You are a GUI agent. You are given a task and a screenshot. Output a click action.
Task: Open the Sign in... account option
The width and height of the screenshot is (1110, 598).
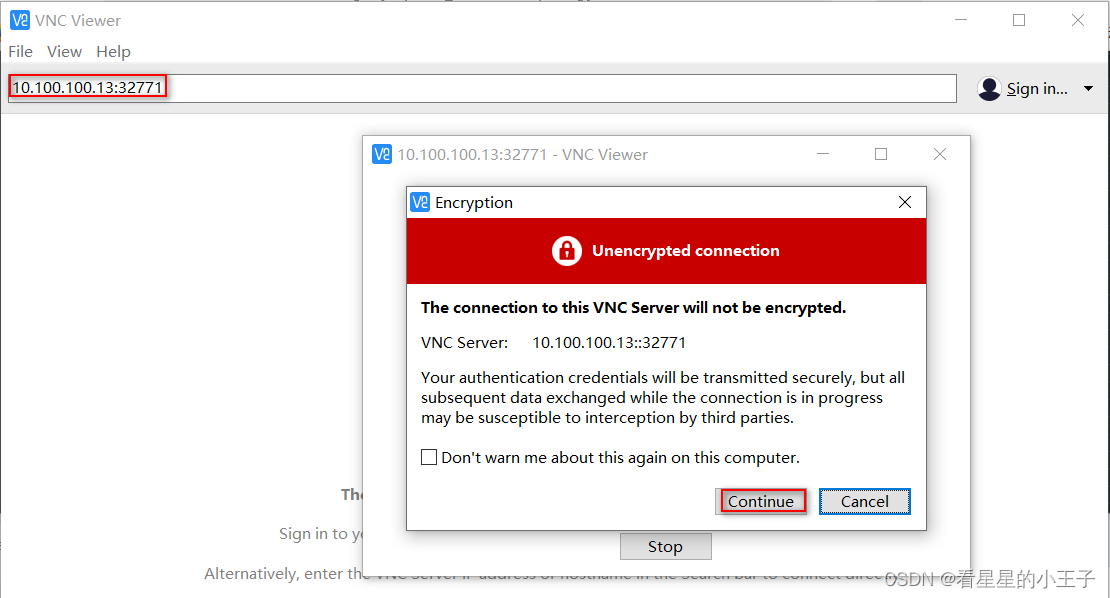click(1037, 88)
